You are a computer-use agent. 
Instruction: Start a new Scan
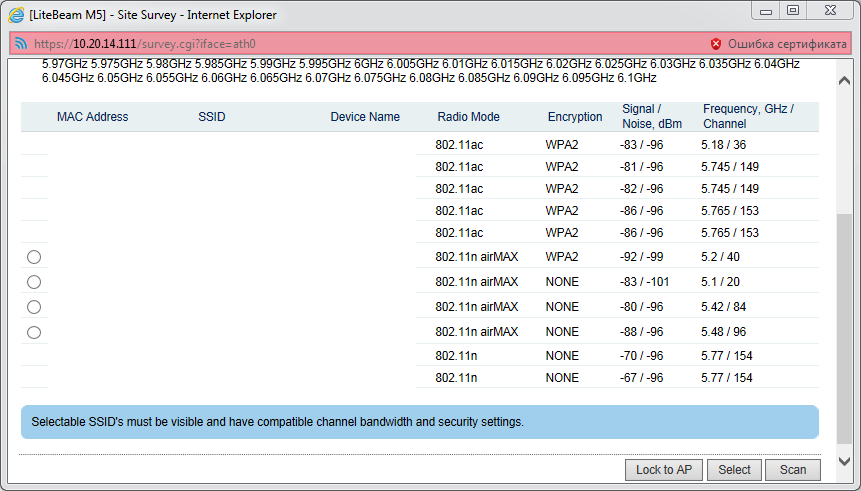793,470
